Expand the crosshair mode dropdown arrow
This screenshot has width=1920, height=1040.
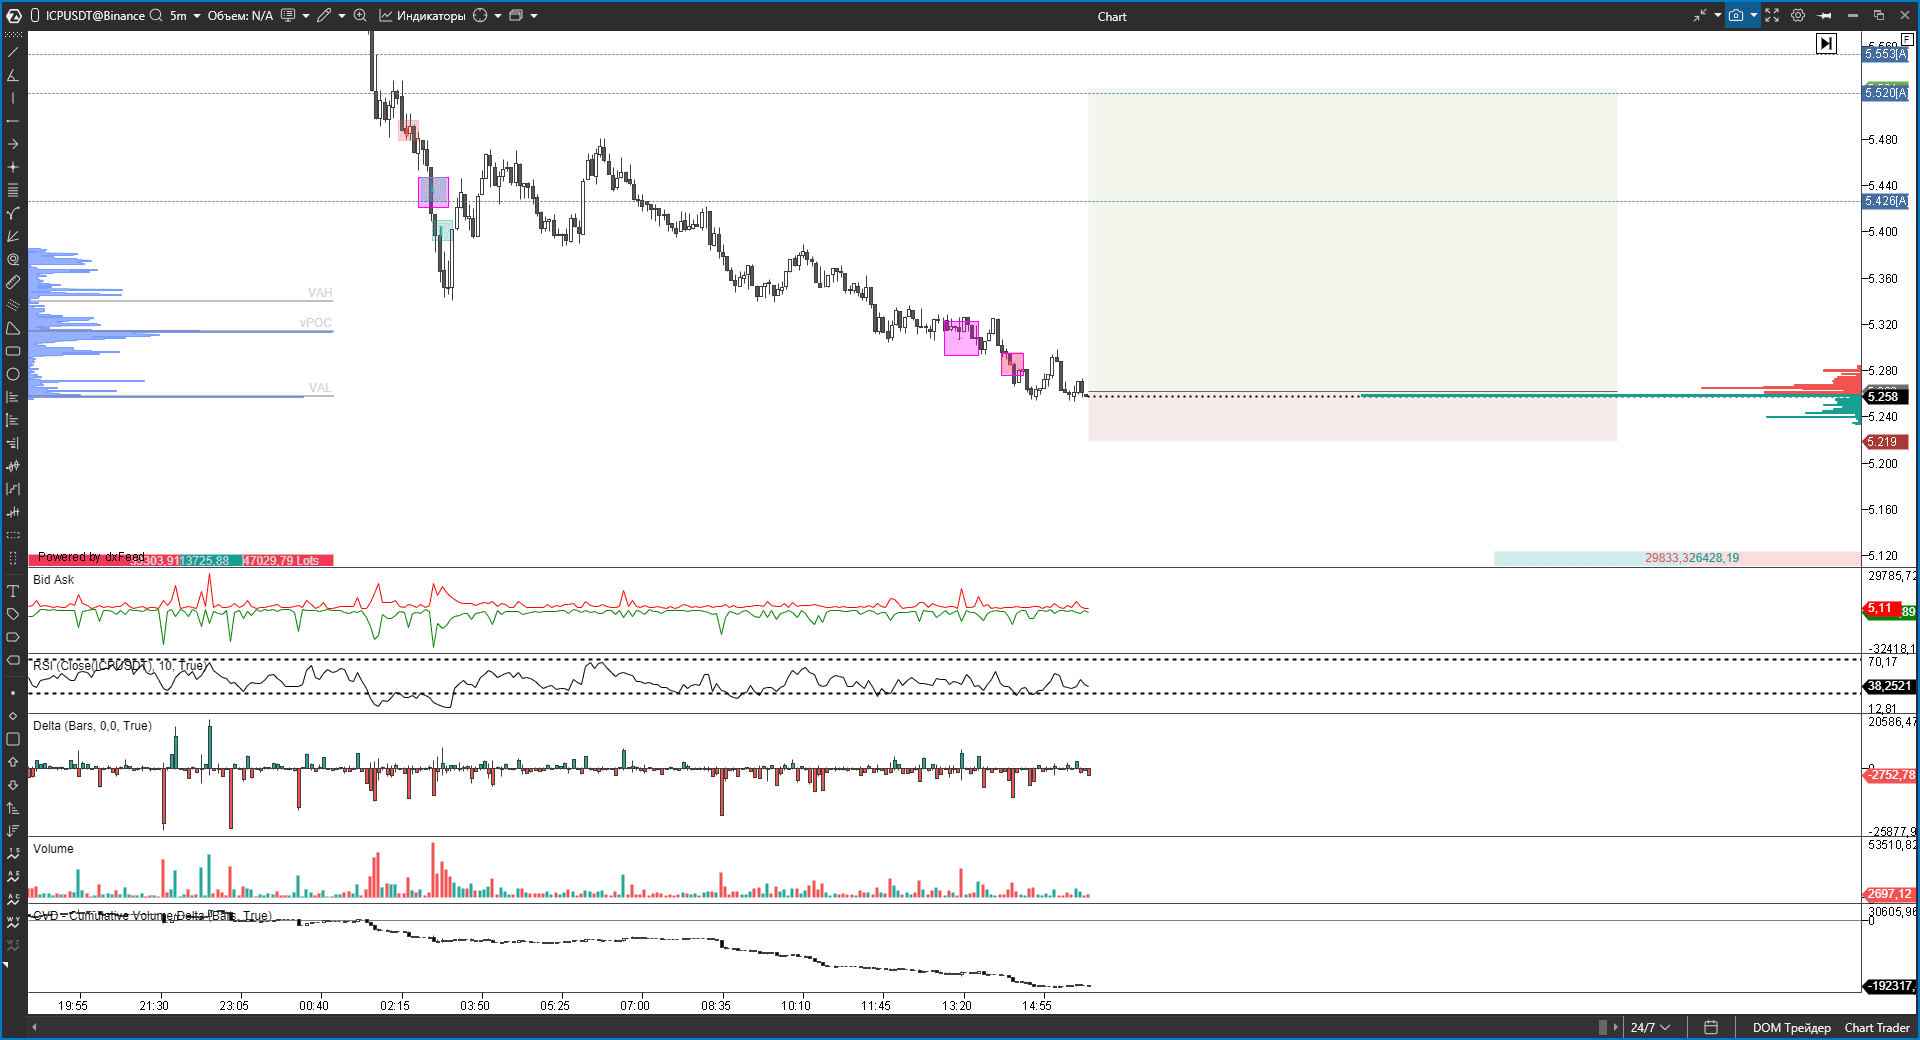pyautogui.click(x=498, y=16)
